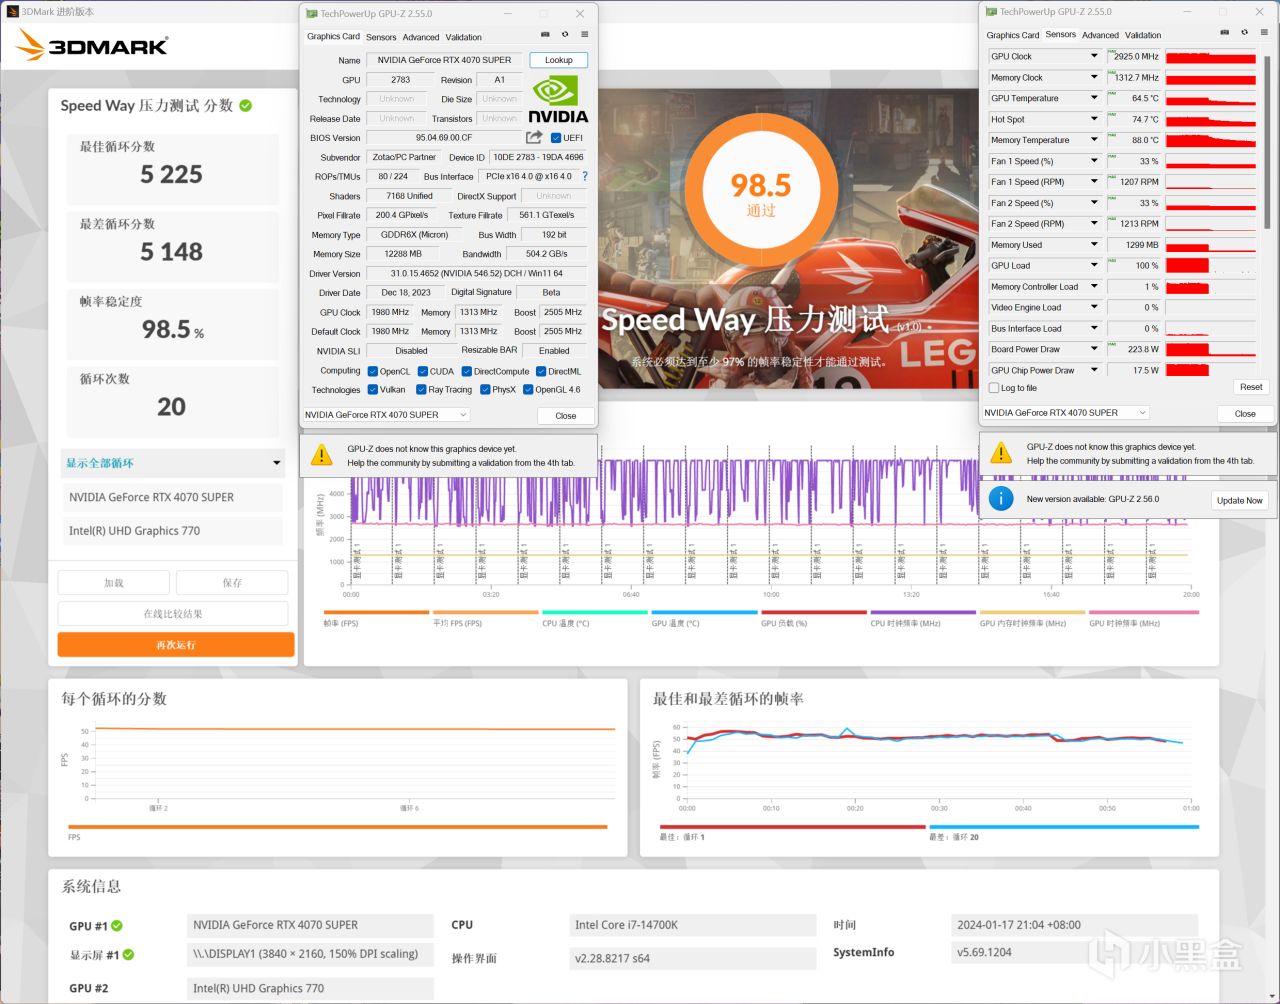Open the GPU Load sensor dropdown arrow
The width and height of the screenshot is (1280, 1004).
1094,266
